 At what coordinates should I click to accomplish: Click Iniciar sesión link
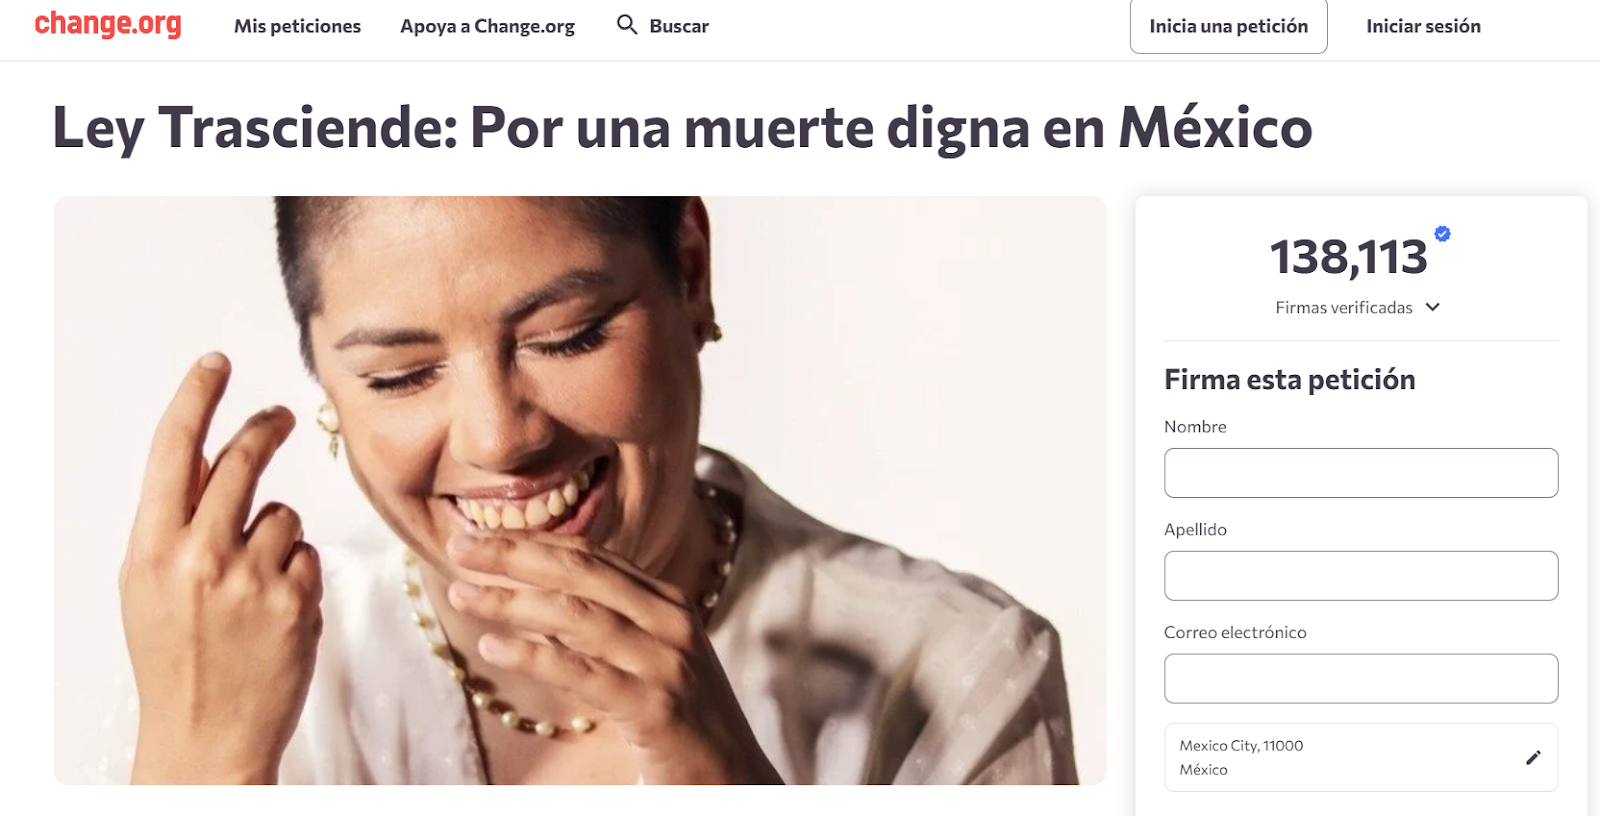(x=1423, y=26)
